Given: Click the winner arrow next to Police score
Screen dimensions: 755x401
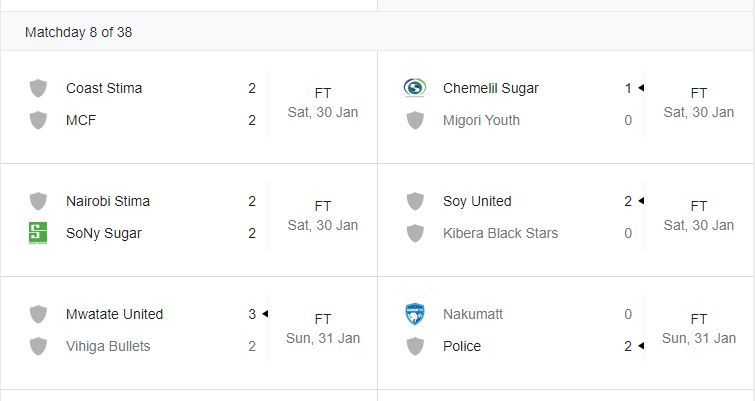Looking at the screenshot, I should coord(641,346).
